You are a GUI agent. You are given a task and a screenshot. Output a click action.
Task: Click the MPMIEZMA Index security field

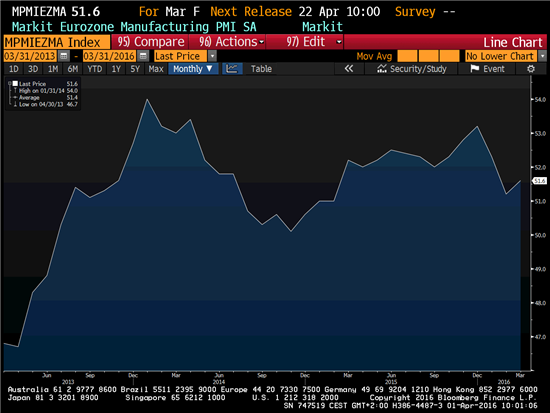(x=57, y=42)
